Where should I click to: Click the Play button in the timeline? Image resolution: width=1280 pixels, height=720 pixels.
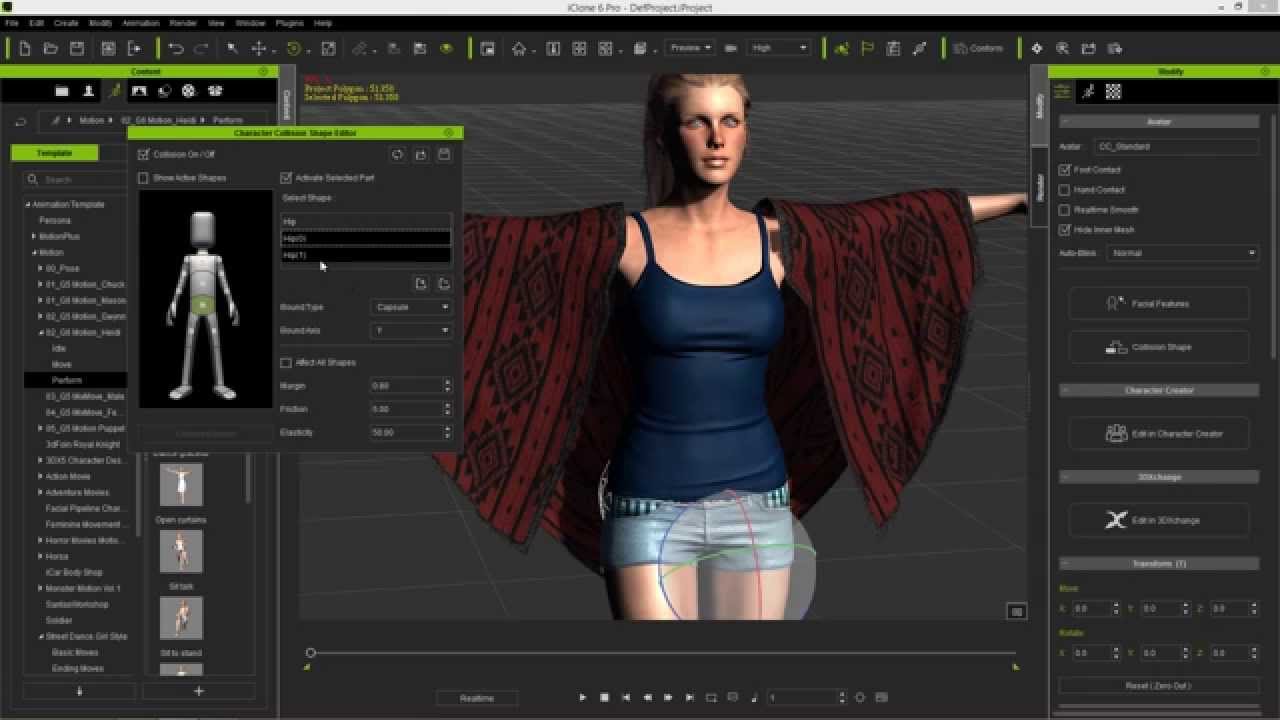[583, 697]
